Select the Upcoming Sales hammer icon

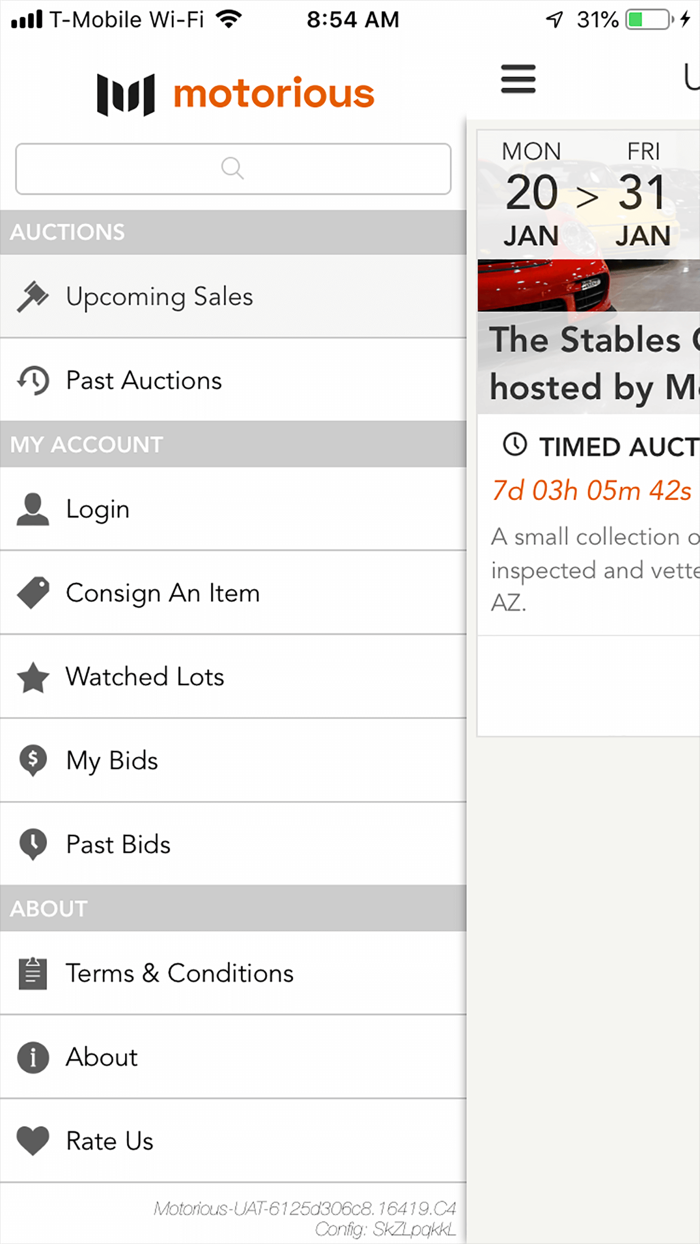click(x=33, y=296)
